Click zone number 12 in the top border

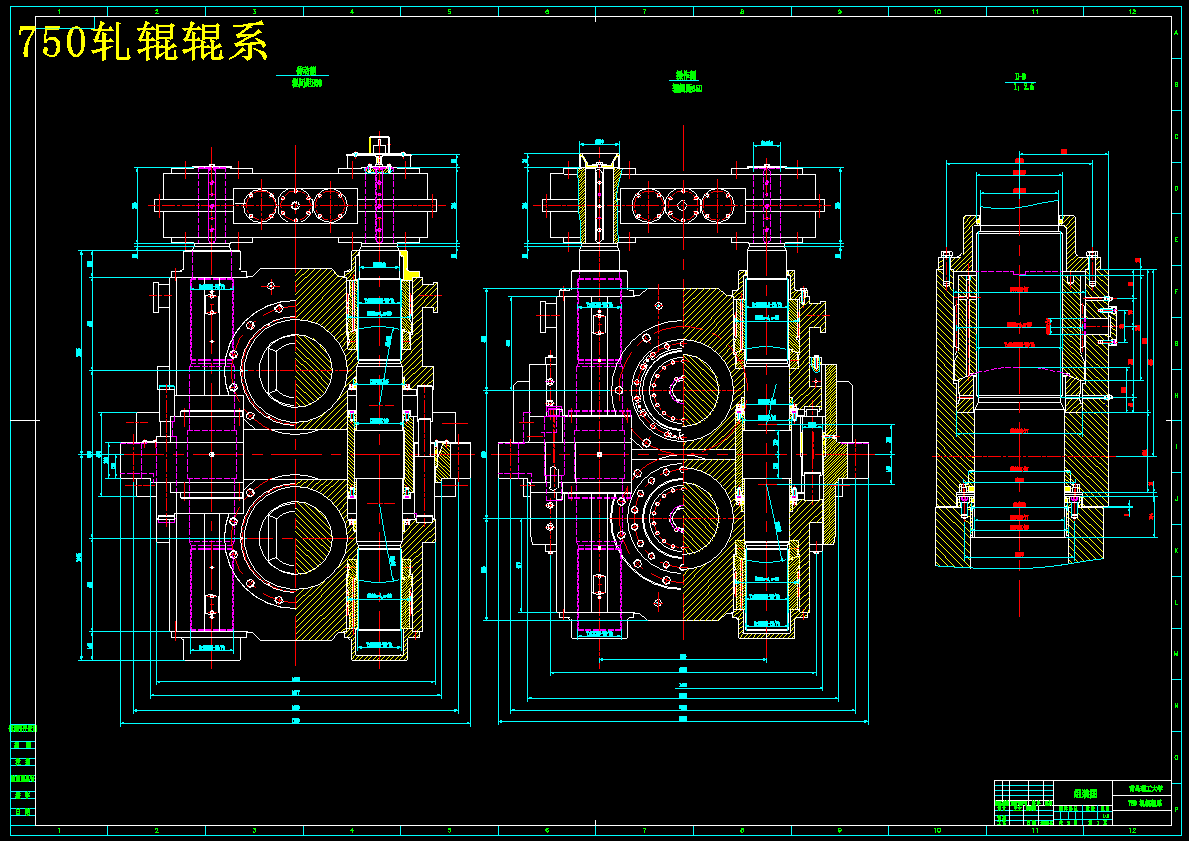(x=1132, y=12)
